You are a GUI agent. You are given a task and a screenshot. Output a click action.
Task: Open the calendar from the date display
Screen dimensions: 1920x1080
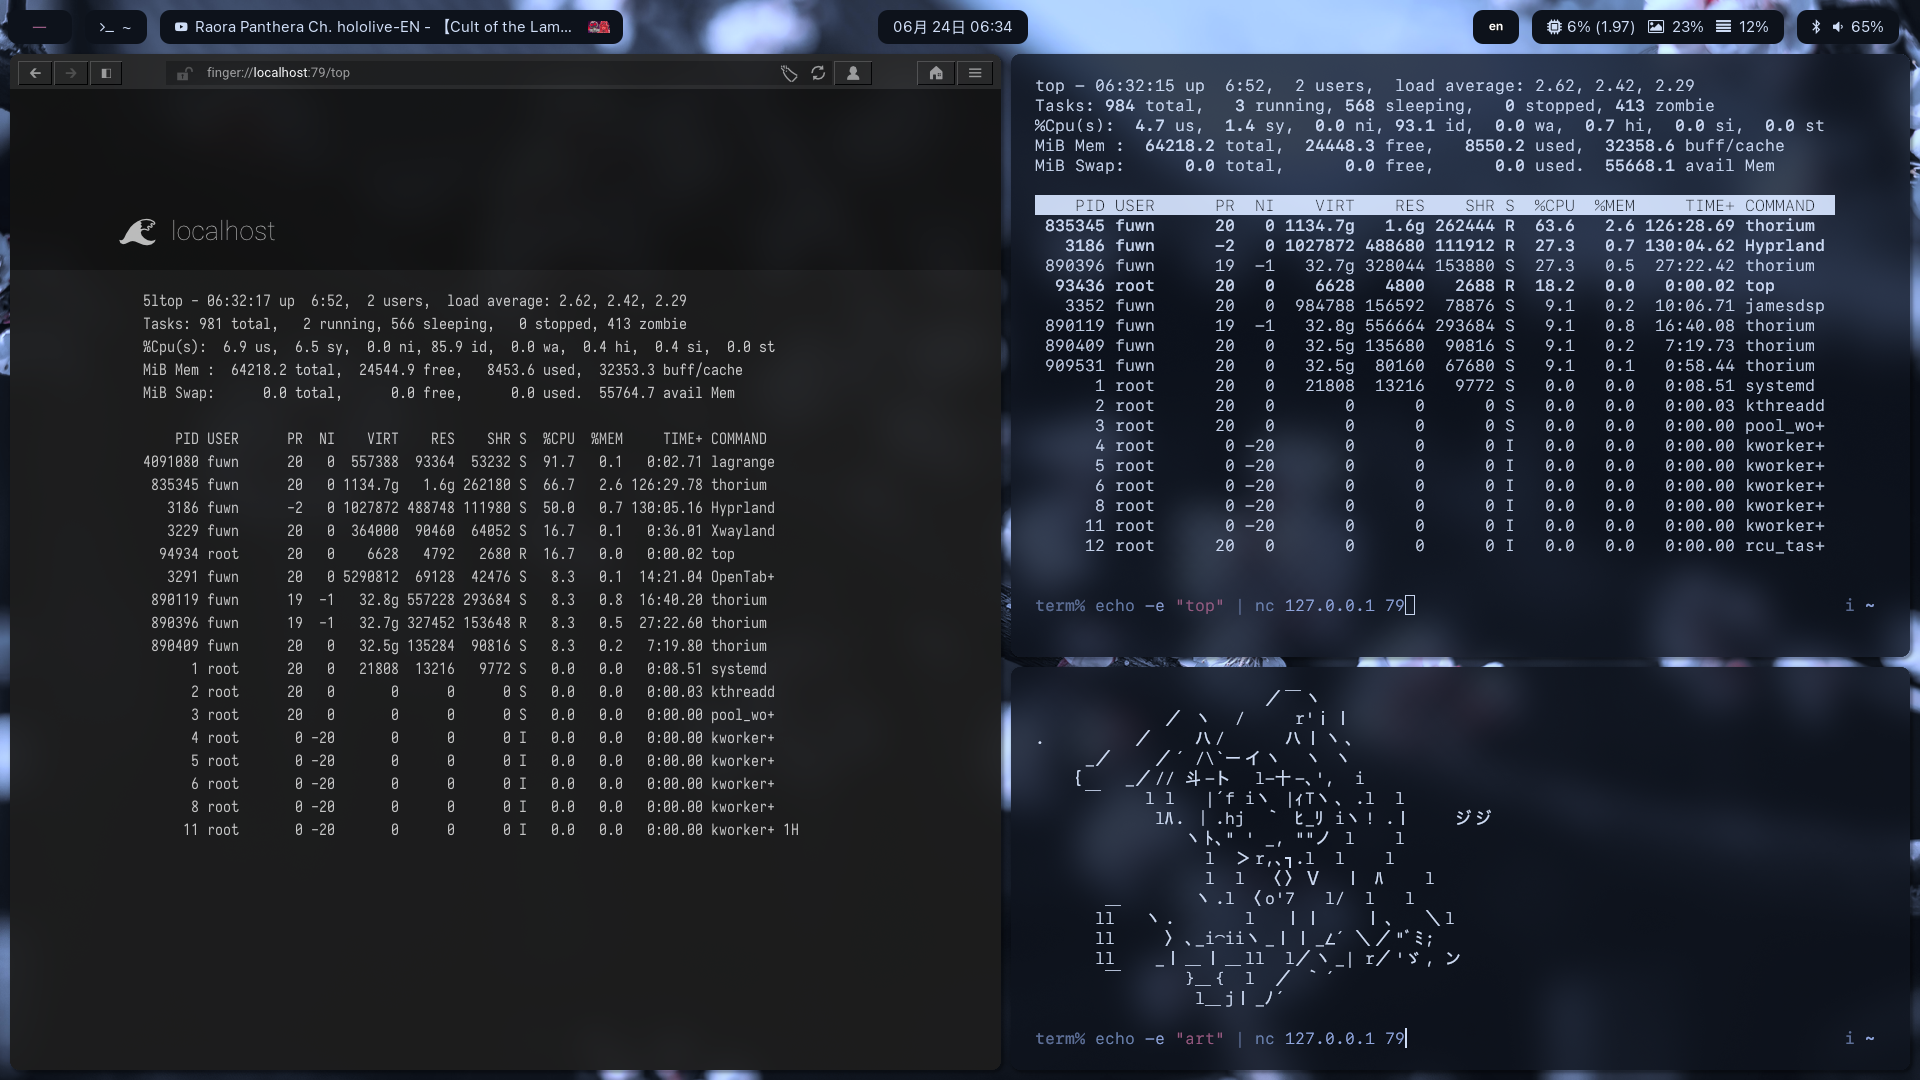click(x=954, y=27)
